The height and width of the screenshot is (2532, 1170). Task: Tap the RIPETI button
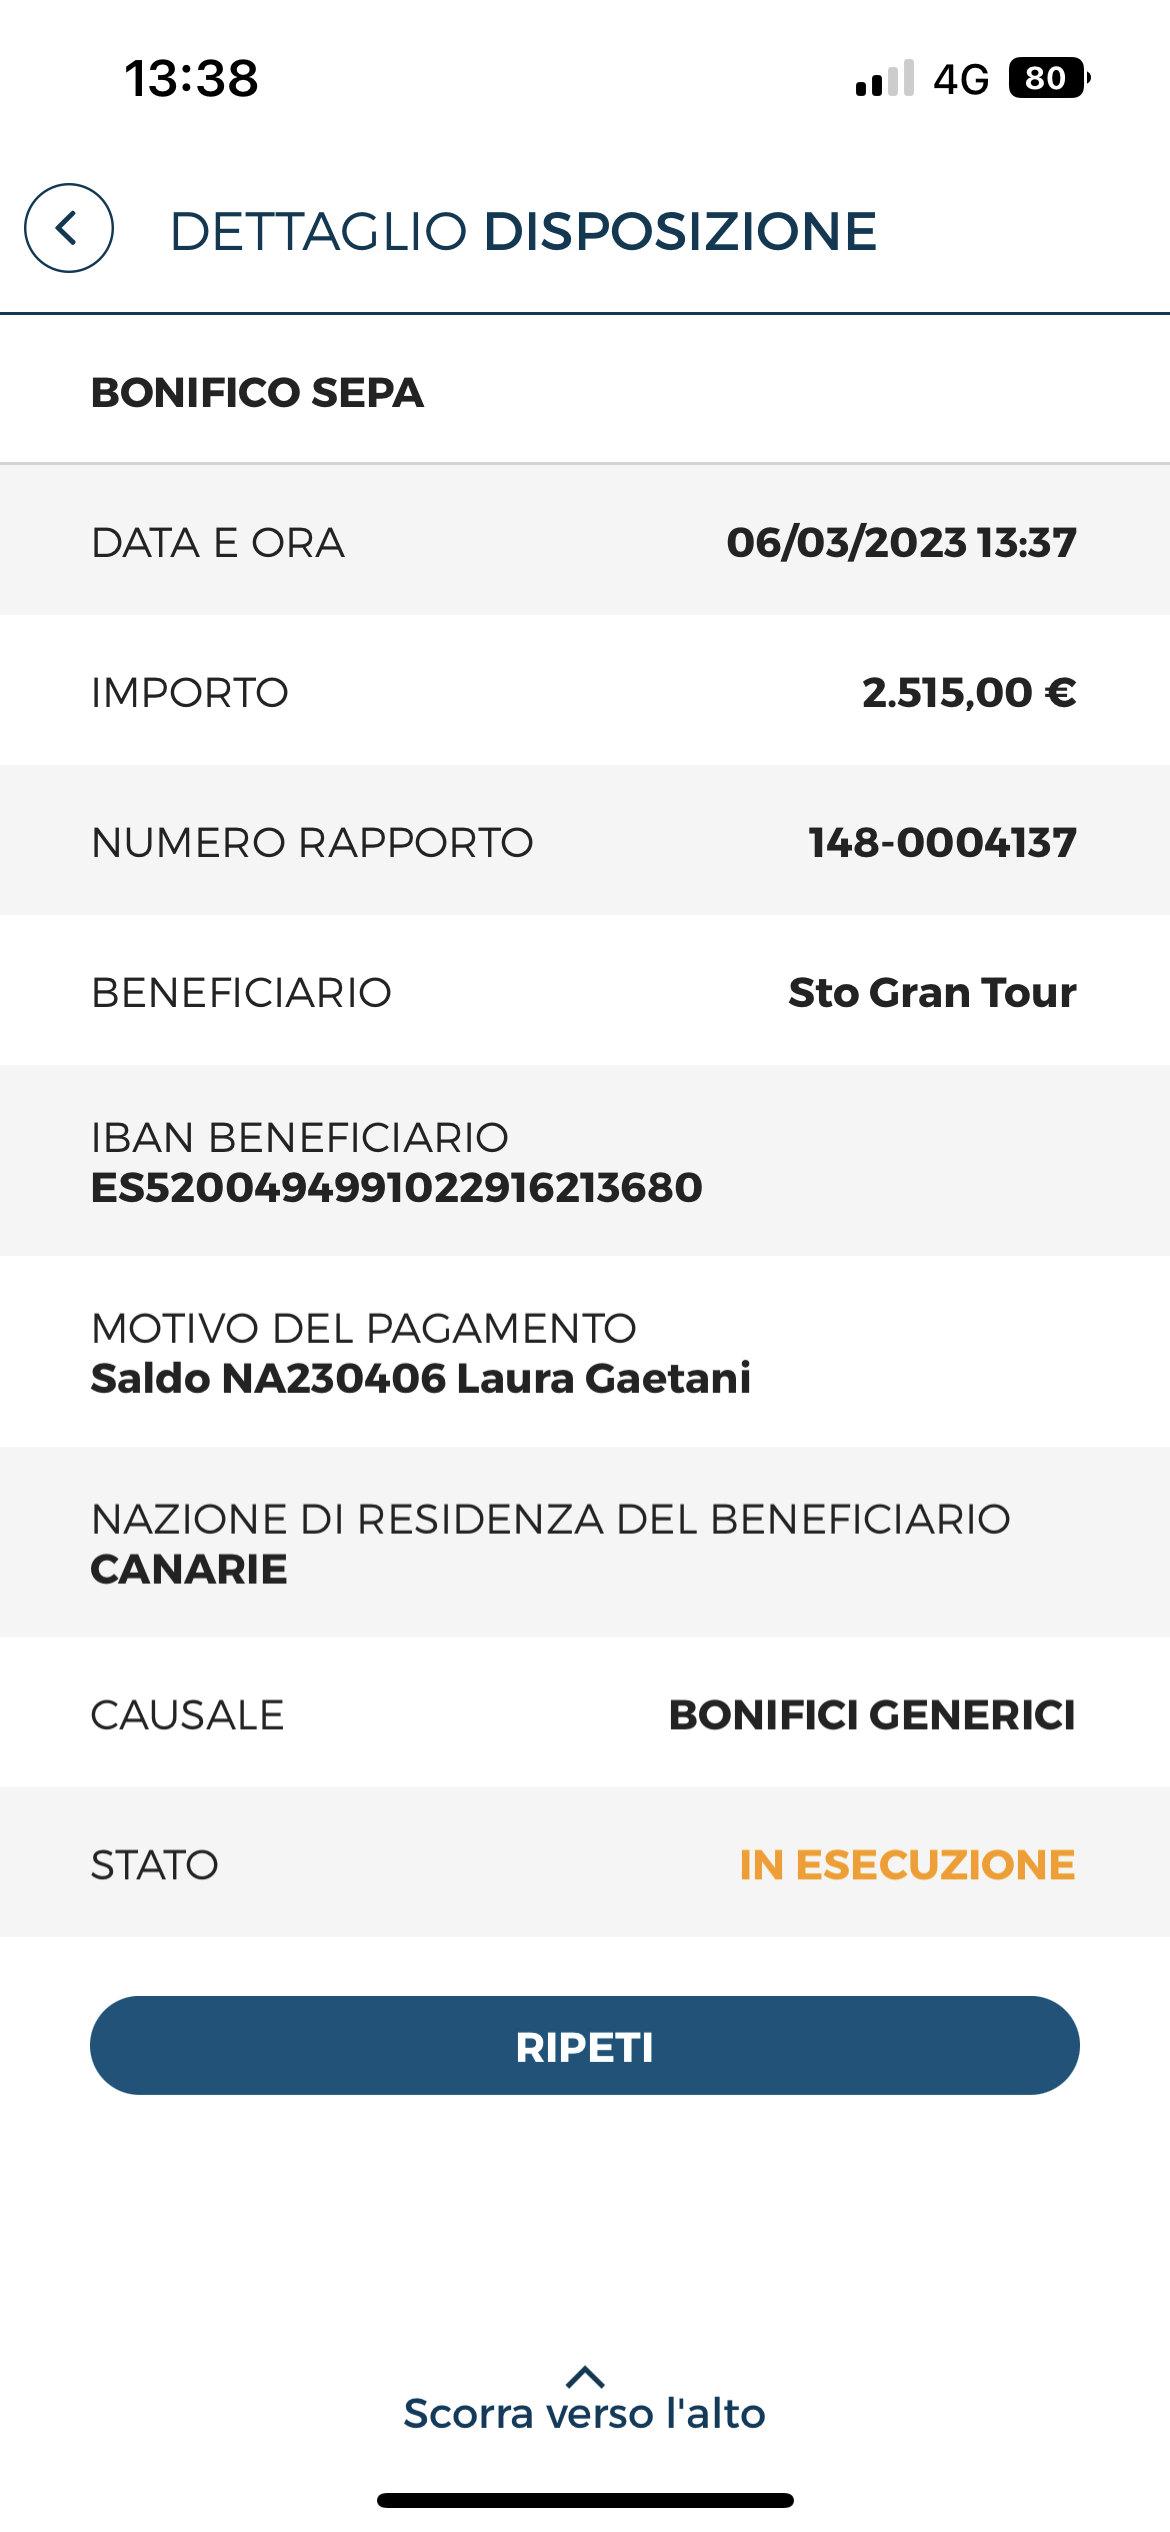pos(585,2046)
